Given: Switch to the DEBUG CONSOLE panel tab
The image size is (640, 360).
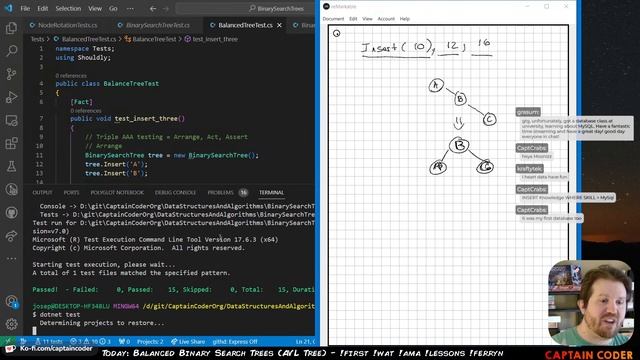Looking at the screenshot, I should coord(176,193).
